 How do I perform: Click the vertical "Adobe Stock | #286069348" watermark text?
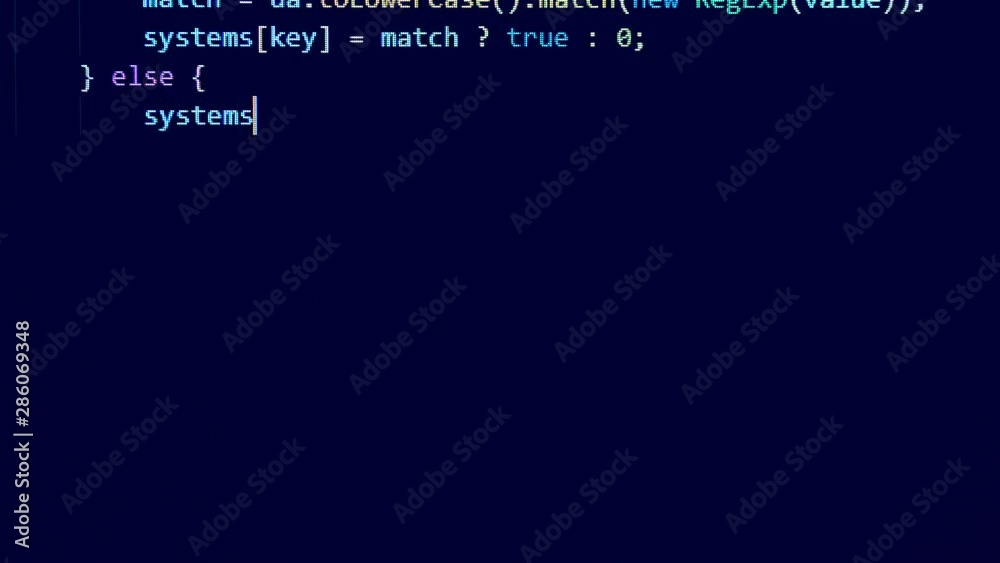point(22,434)
